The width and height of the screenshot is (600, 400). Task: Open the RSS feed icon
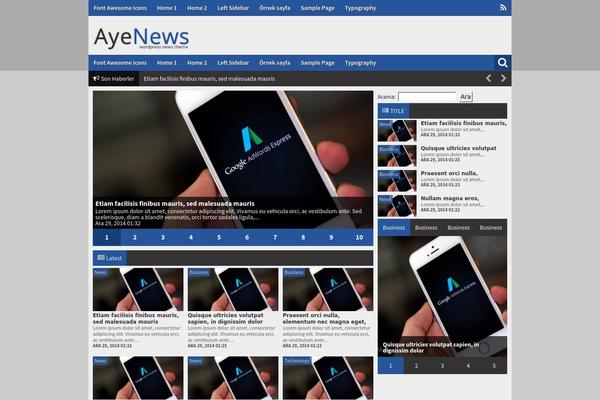tap(503, 7)
